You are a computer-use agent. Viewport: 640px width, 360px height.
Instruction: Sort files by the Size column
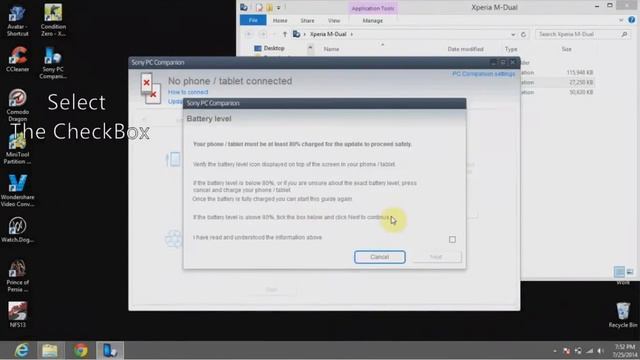click(x=567, y=49)
